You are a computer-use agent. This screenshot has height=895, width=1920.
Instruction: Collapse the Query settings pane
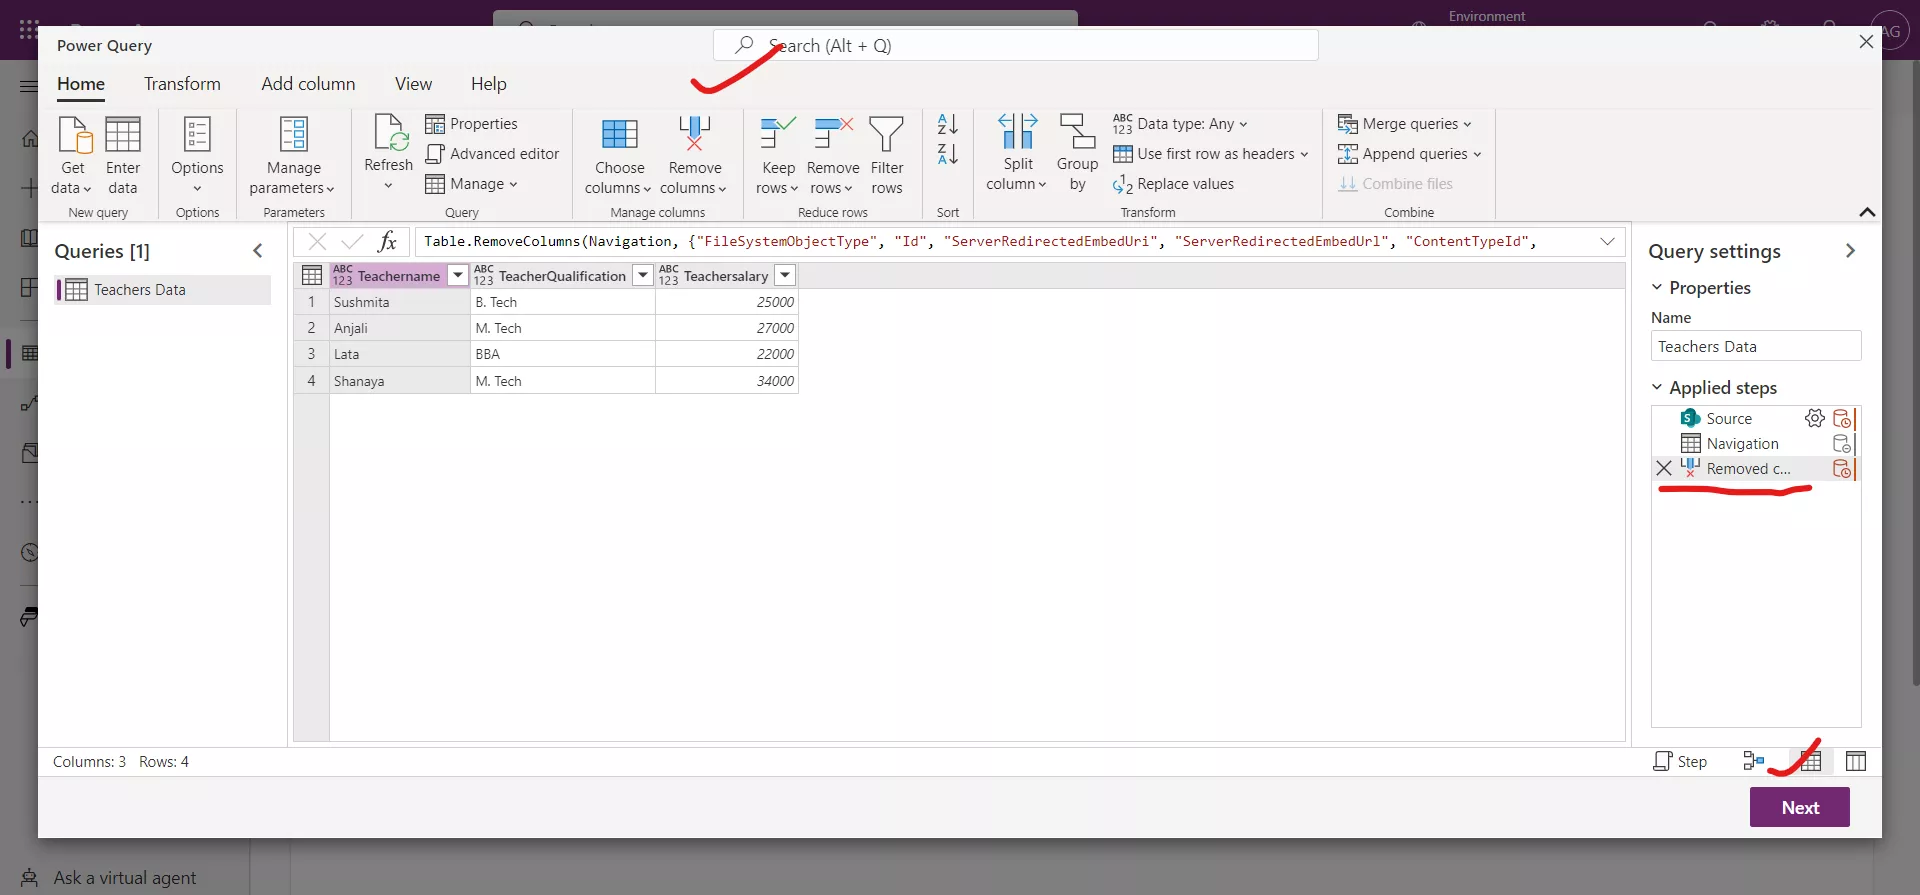pos(1850,251)
